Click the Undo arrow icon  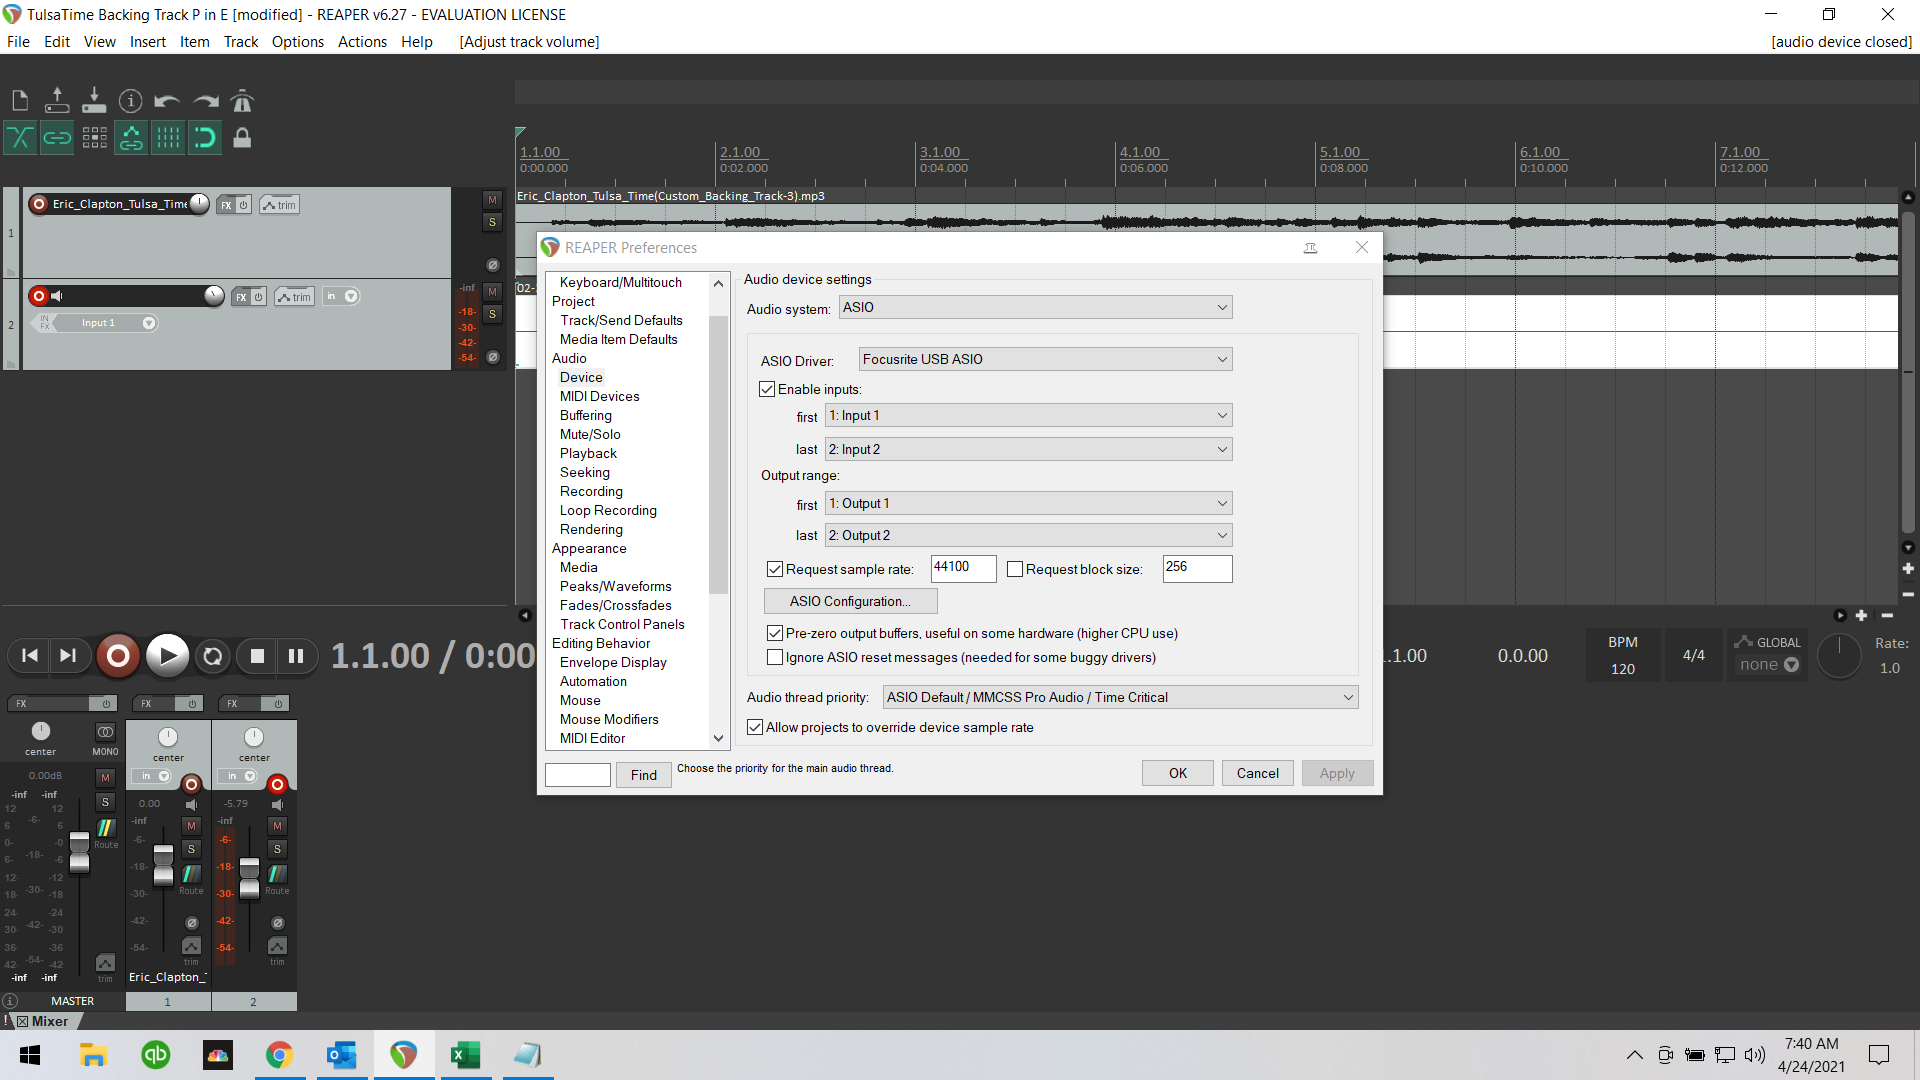[x=167, y=100]
